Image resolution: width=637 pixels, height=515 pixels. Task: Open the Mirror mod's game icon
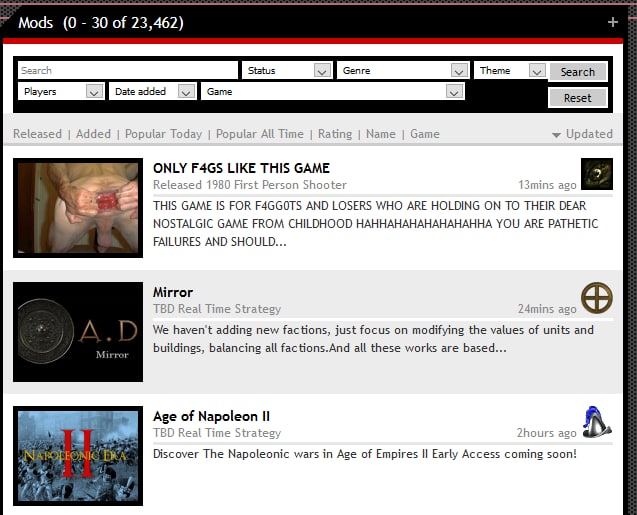pos(596,298)
